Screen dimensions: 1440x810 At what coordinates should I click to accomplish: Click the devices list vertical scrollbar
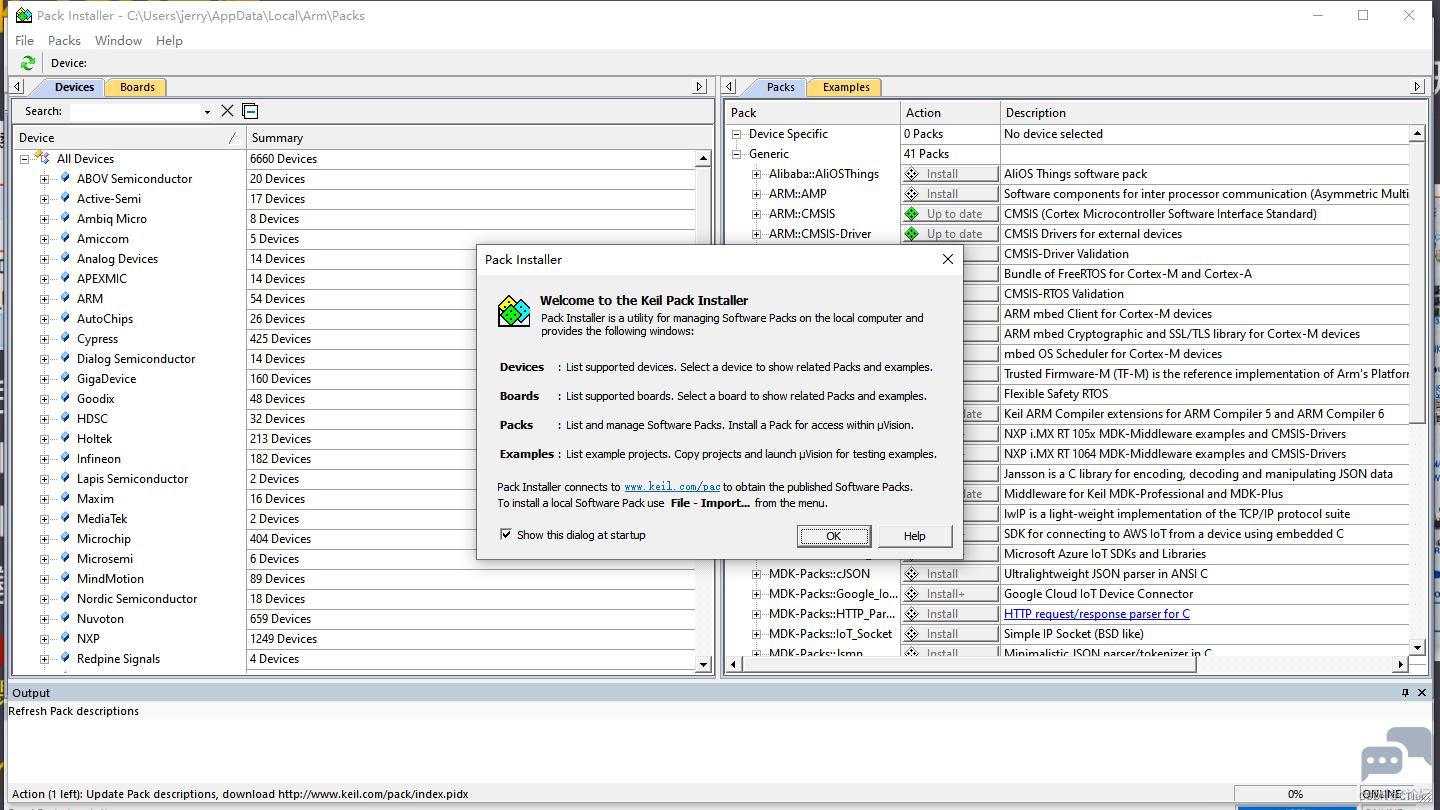pyautogui.click(x=703, y=411)
